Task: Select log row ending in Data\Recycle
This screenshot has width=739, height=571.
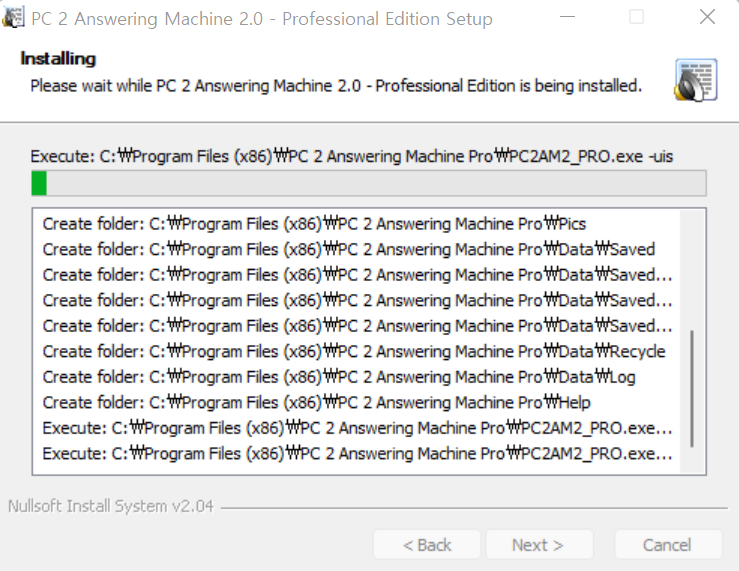Action: click(x=354, y=351)
